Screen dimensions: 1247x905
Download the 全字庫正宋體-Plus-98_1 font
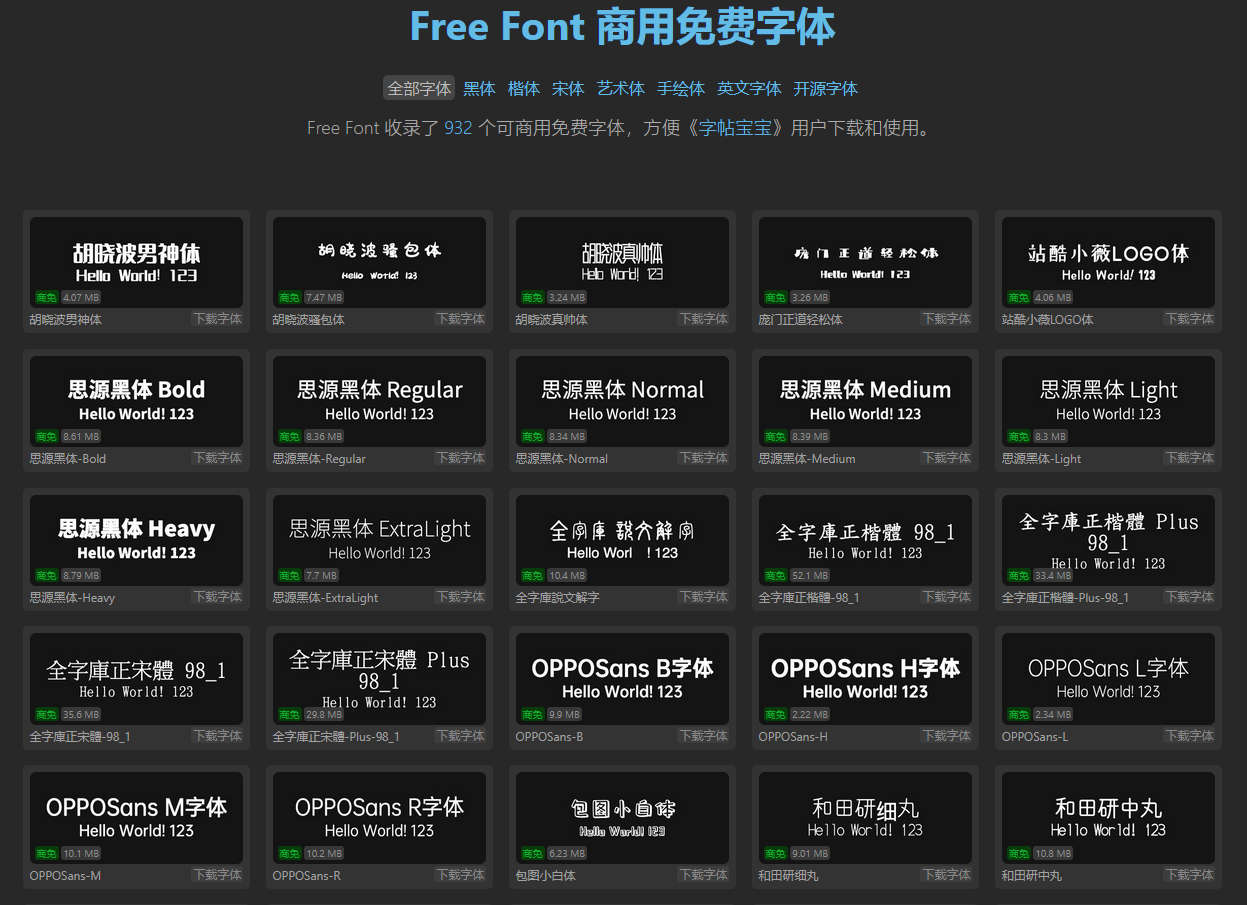[460, 736]
